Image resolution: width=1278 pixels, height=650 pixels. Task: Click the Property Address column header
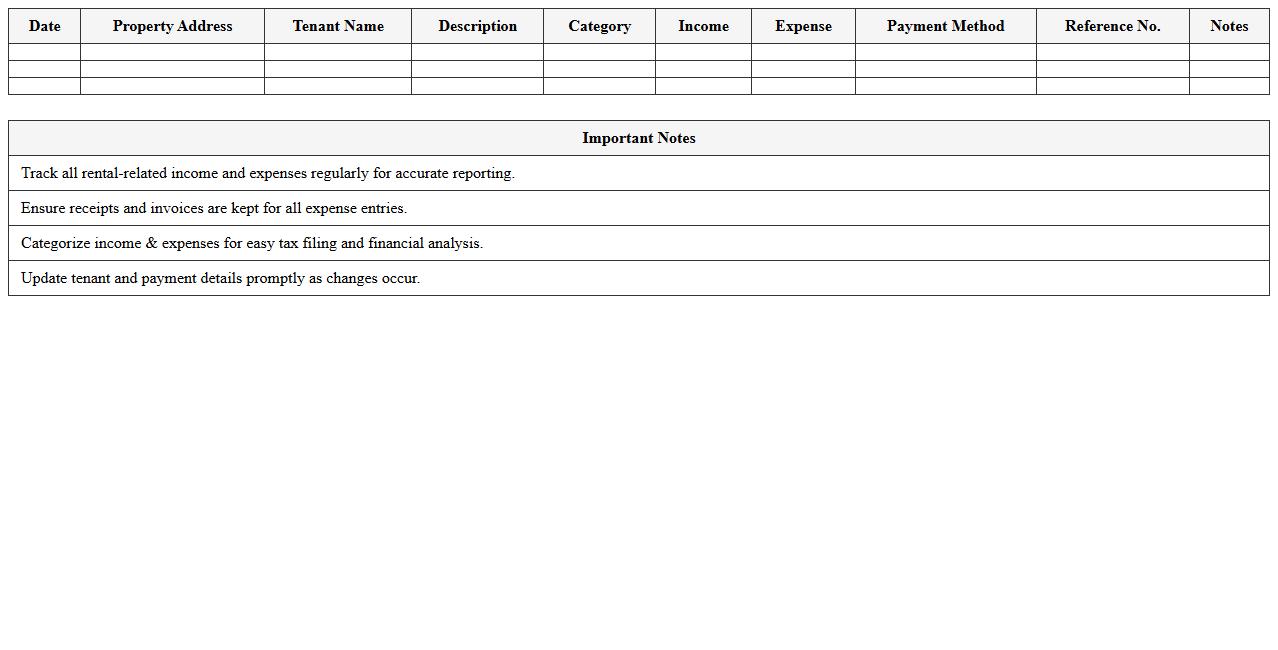171,26
